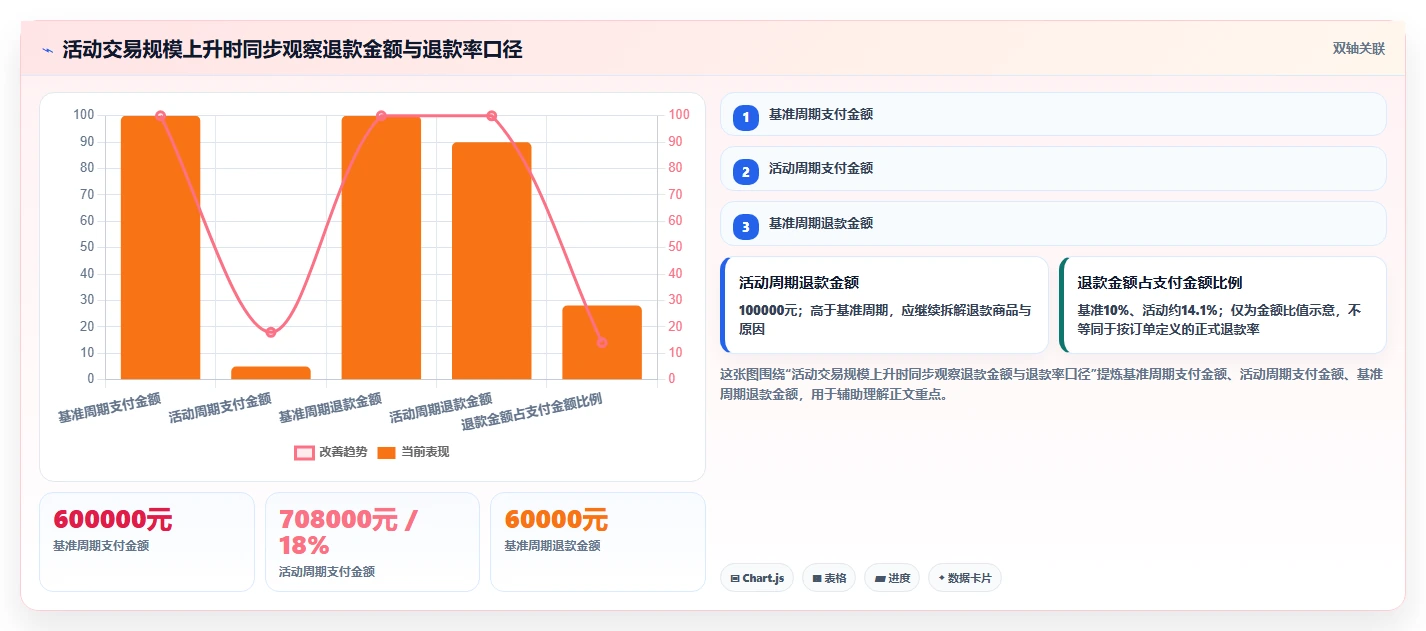
Task: Select list item 2 活动周期支付金额
Action: click(x=1053, y=168)
